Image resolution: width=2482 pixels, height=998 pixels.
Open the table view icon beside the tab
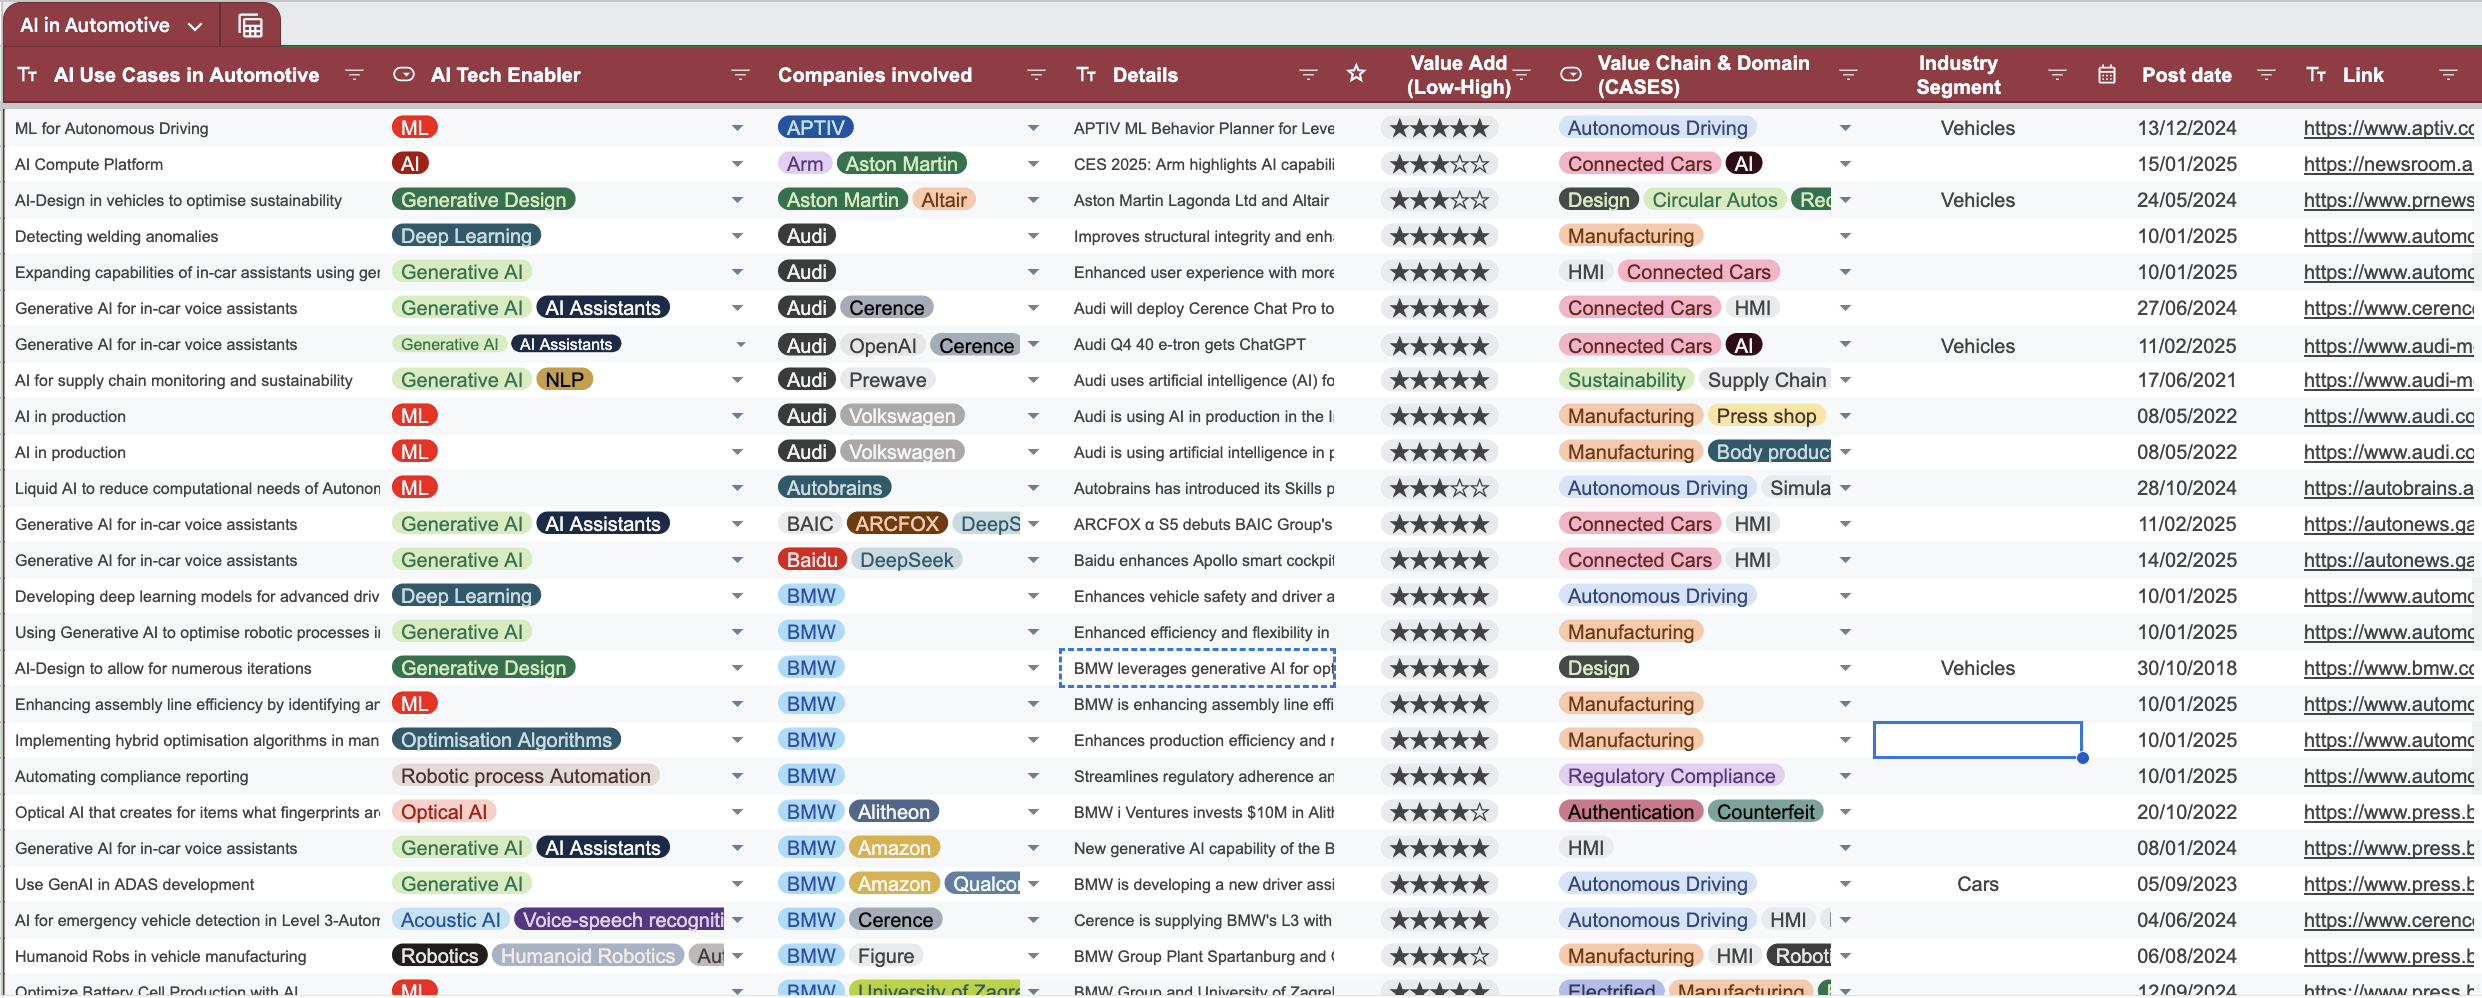[x=250, y=26]
